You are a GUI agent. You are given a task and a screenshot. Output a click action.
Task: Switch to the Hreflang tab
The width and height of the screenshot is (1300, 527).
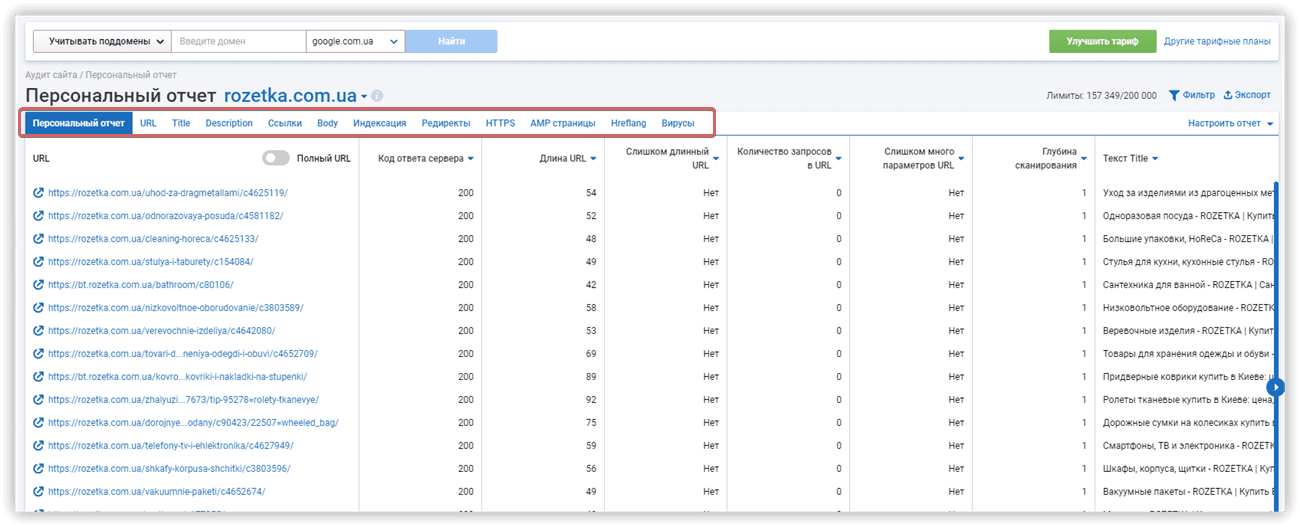point(628,123)
